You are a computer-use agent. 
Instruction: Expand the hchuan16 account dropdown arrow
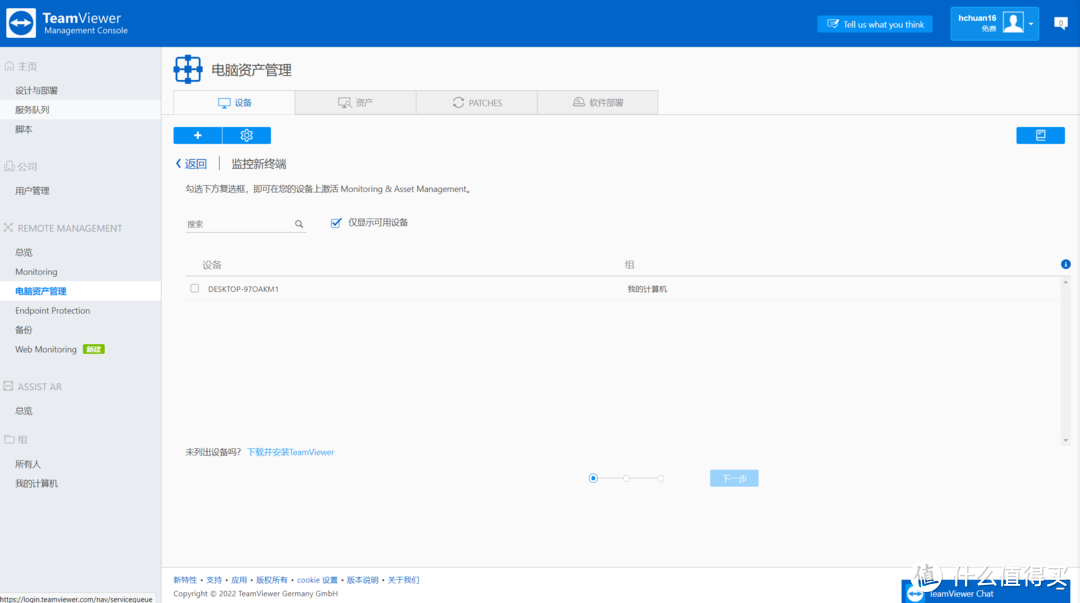(1031, 24)
